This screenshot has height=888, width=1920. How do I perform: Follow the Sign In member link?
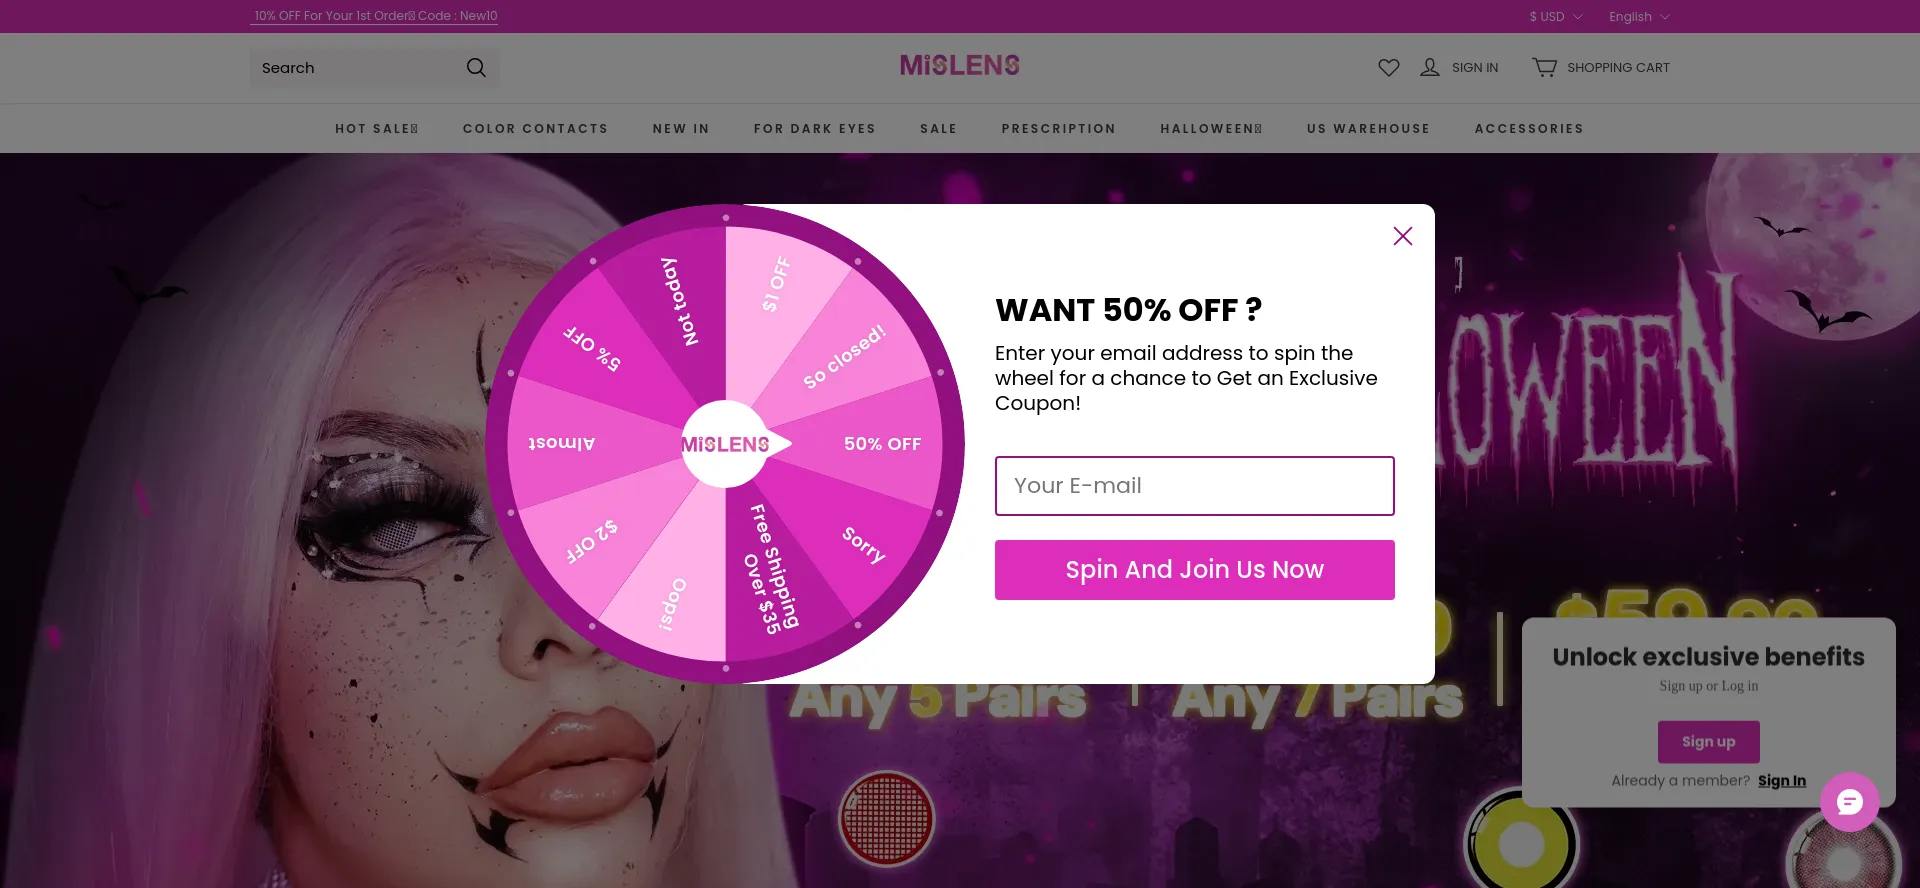(x=1781, y=781)
